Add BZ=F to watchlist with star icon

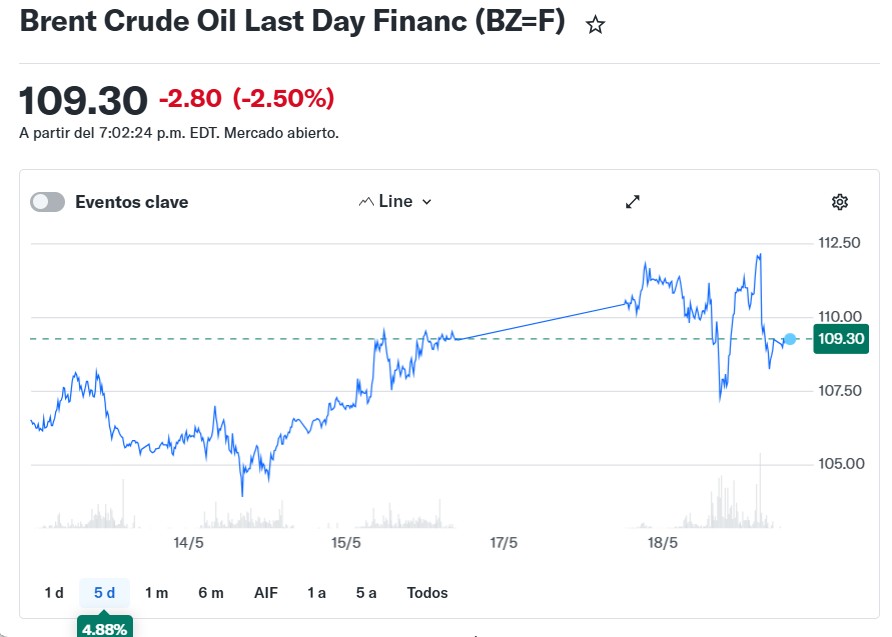pyautogui.click(x=595, y=25)
